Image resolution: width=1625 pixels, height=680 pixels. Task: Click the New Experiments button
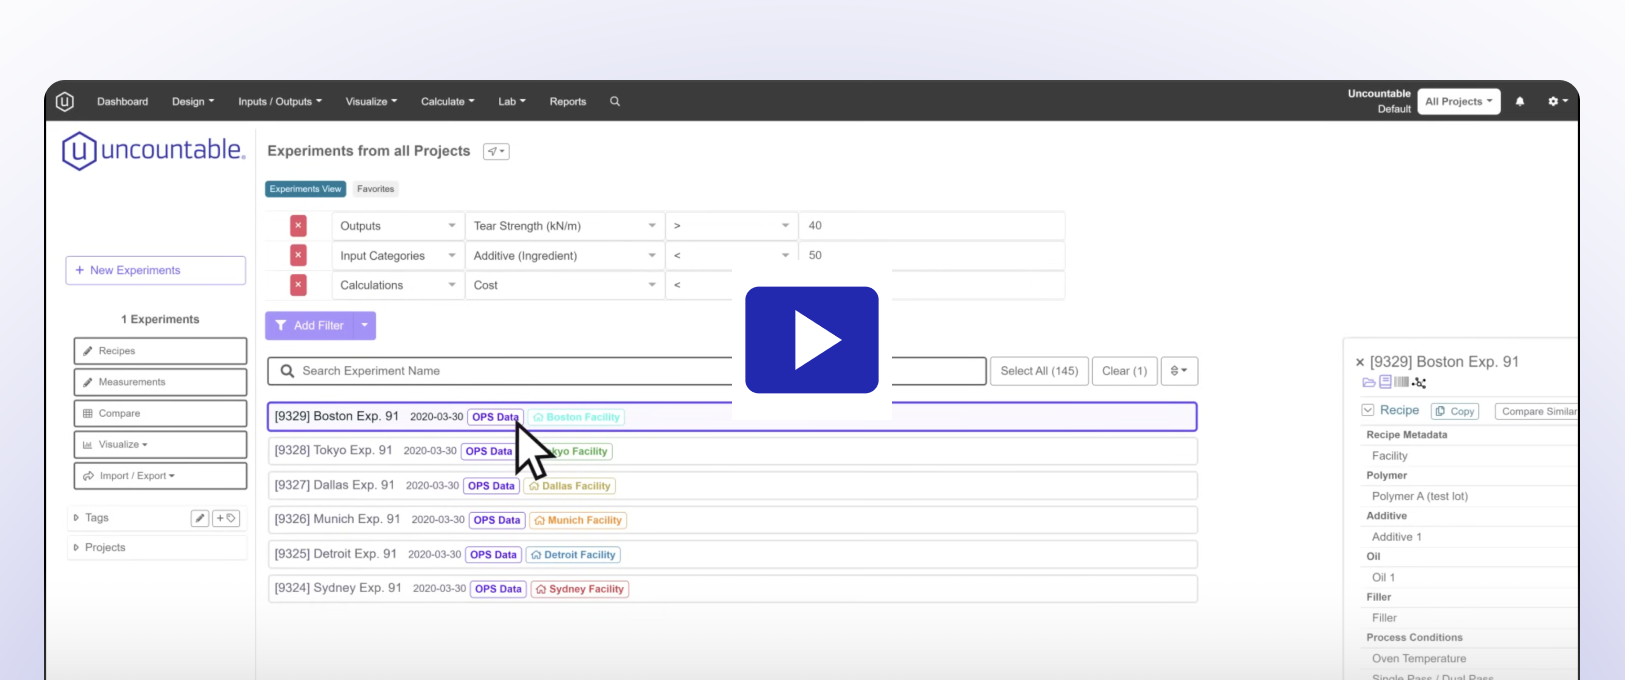click(156, 270)
